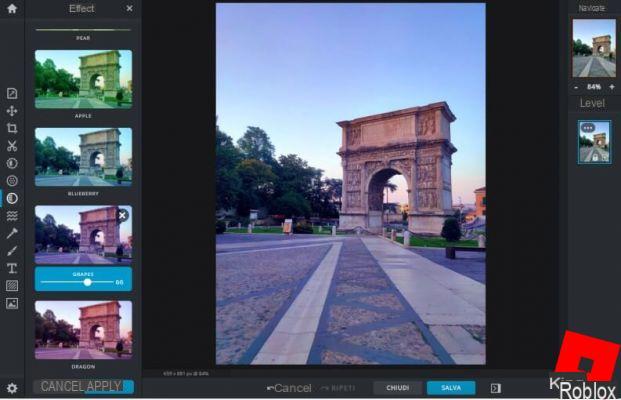Apply the Blueberry effect thumbnail
This screenshot has width=621, height=400.
83,157
